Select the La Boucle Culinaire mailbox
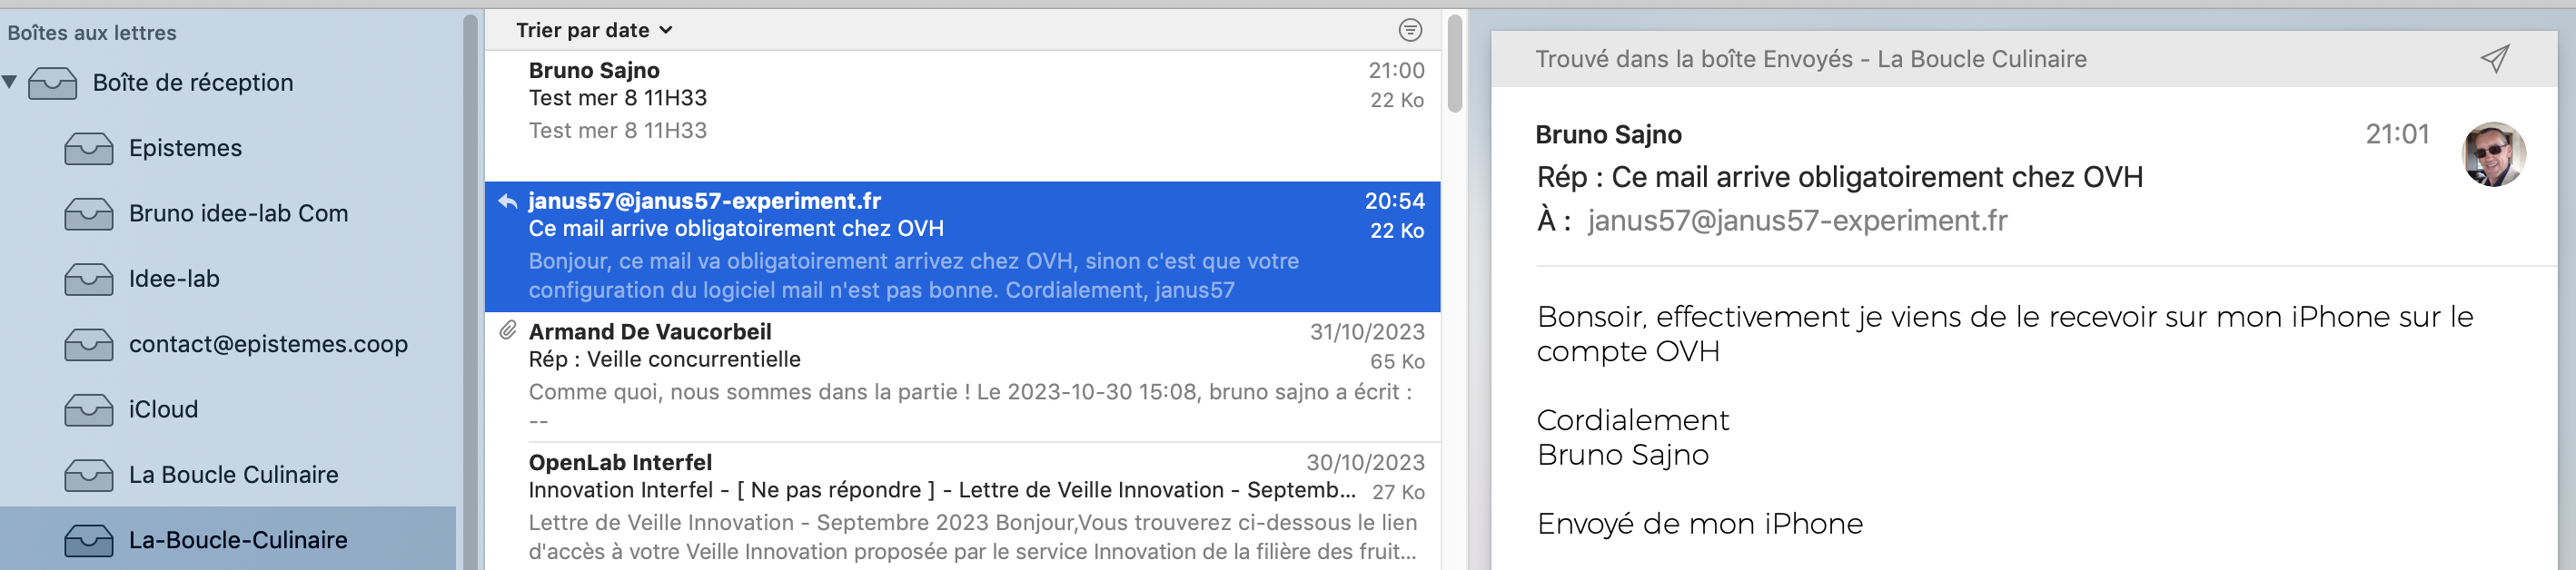This screenshot has width=2576, height=570. (233, 475)
